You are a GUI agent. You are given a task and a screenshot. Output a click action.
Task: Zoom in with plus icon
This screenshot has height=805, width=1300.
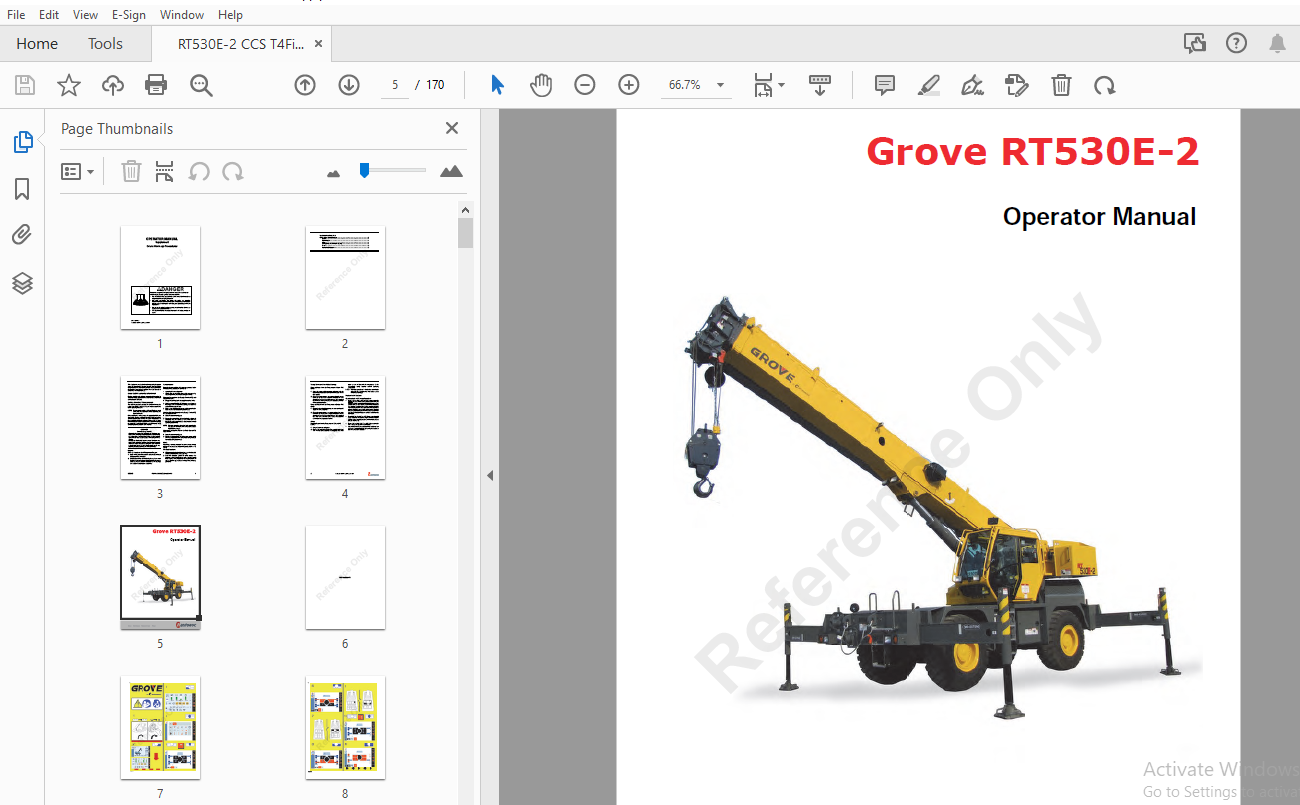pos(629,85)
